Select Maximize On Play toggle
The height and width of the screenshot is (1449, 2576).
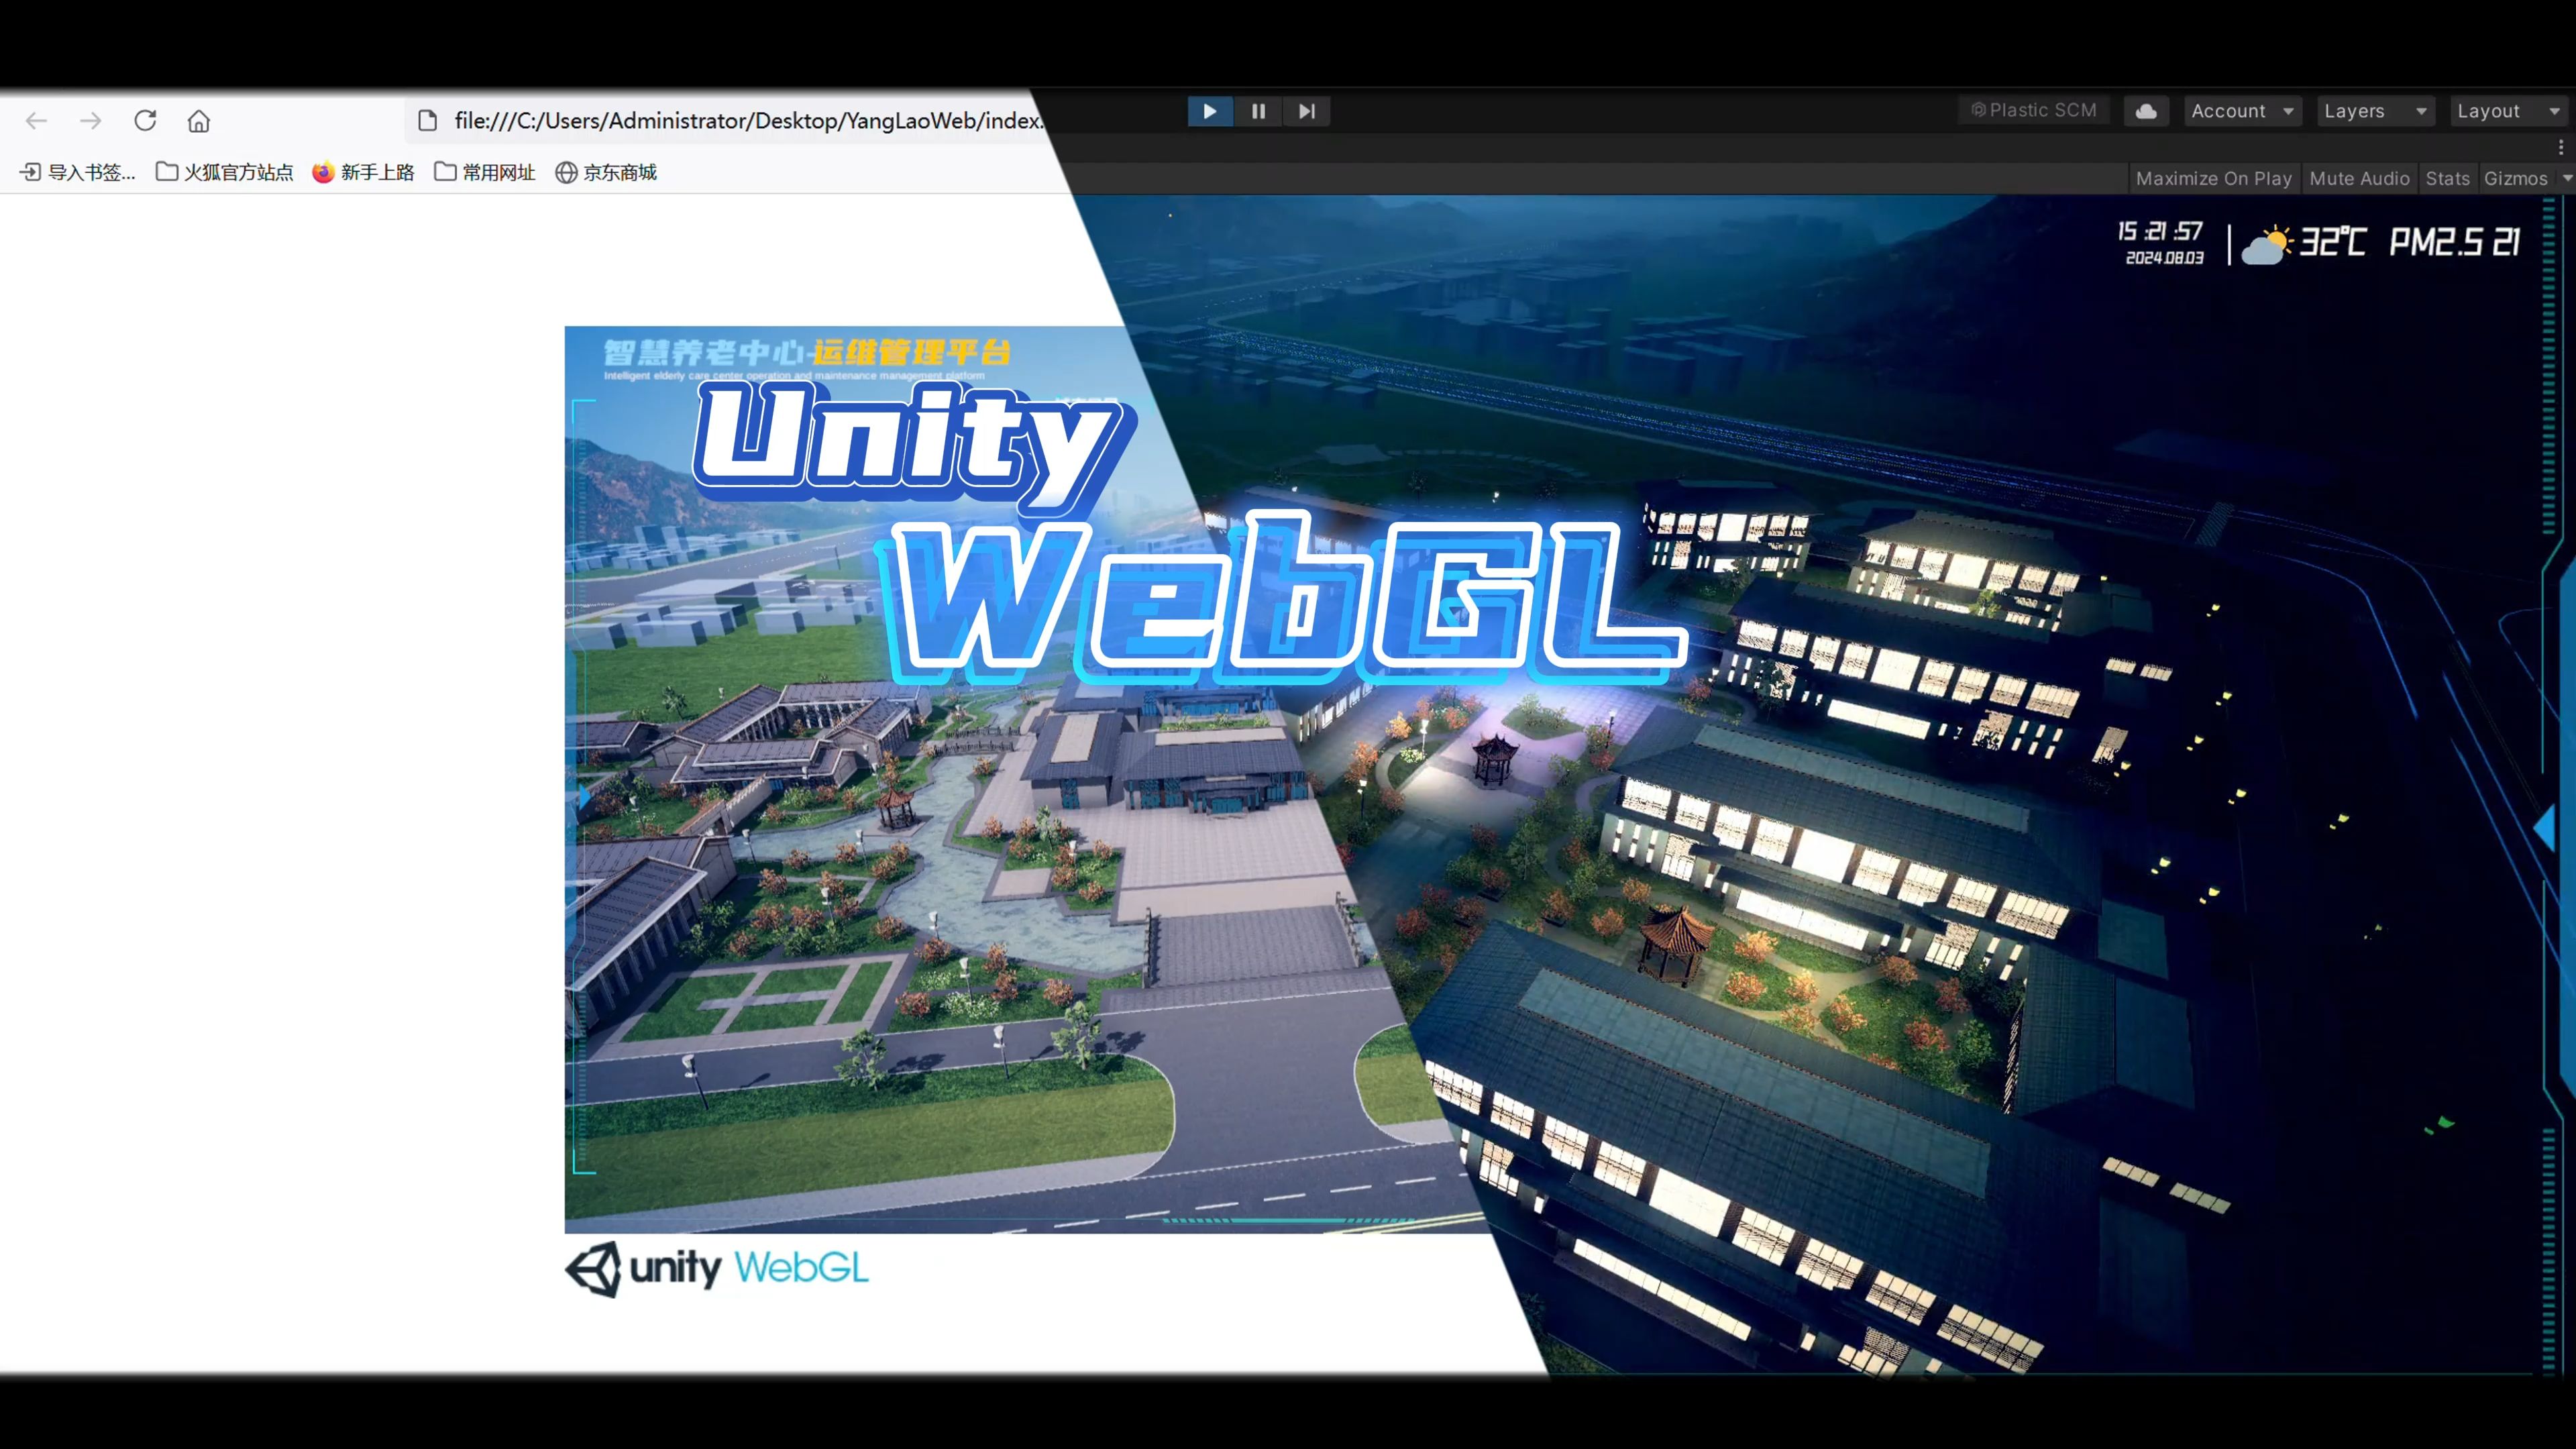2213,177
